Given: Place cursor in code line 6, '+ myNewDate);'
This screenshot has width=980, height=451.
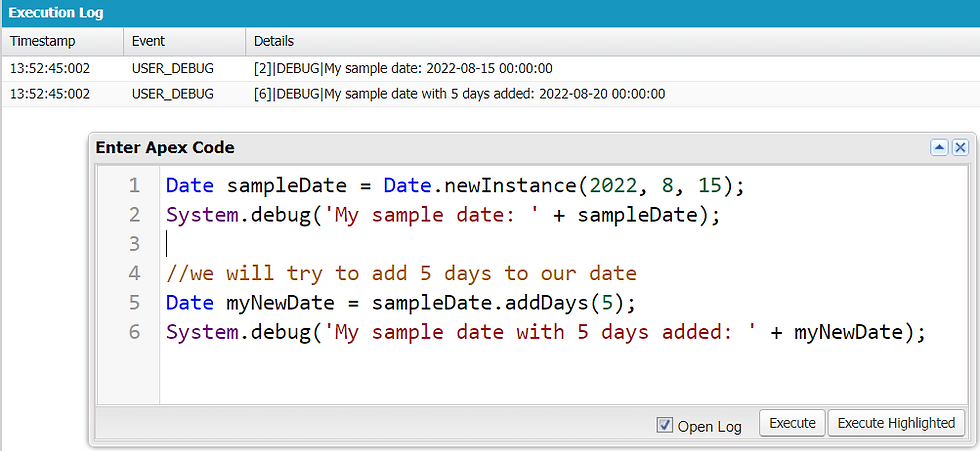Looking at the screenshot, I should (546, 332).
